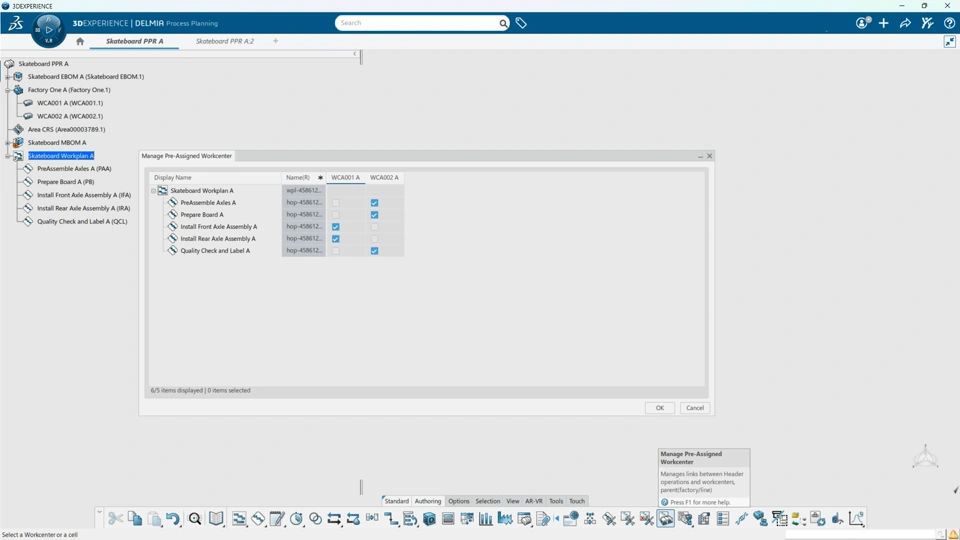
Task: Click the active Manage Pre-Assigned Workcenter icon
Action: [x=666, y=519]
